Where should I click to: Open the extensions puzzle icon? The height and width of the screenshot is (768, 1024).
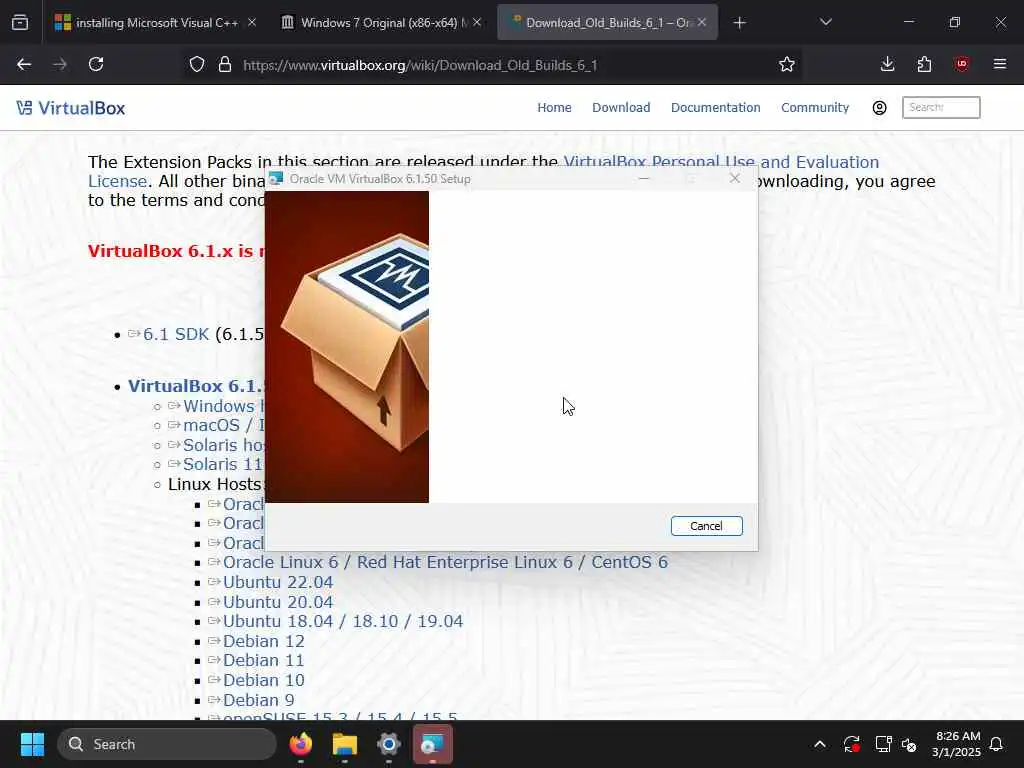[924, 64]
